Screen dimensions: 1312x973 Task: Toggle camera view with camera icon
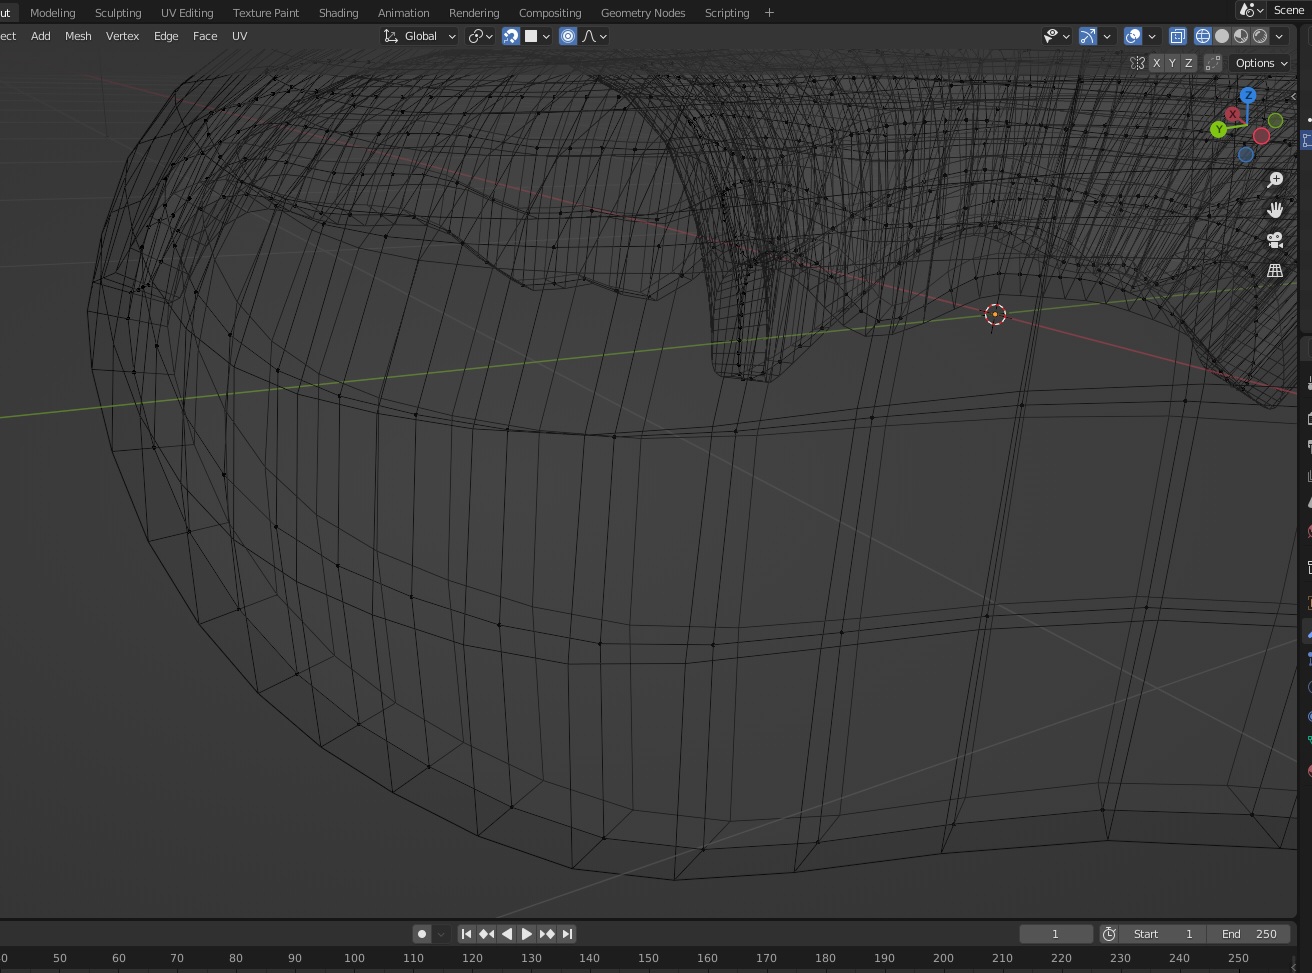[1275, 241]
